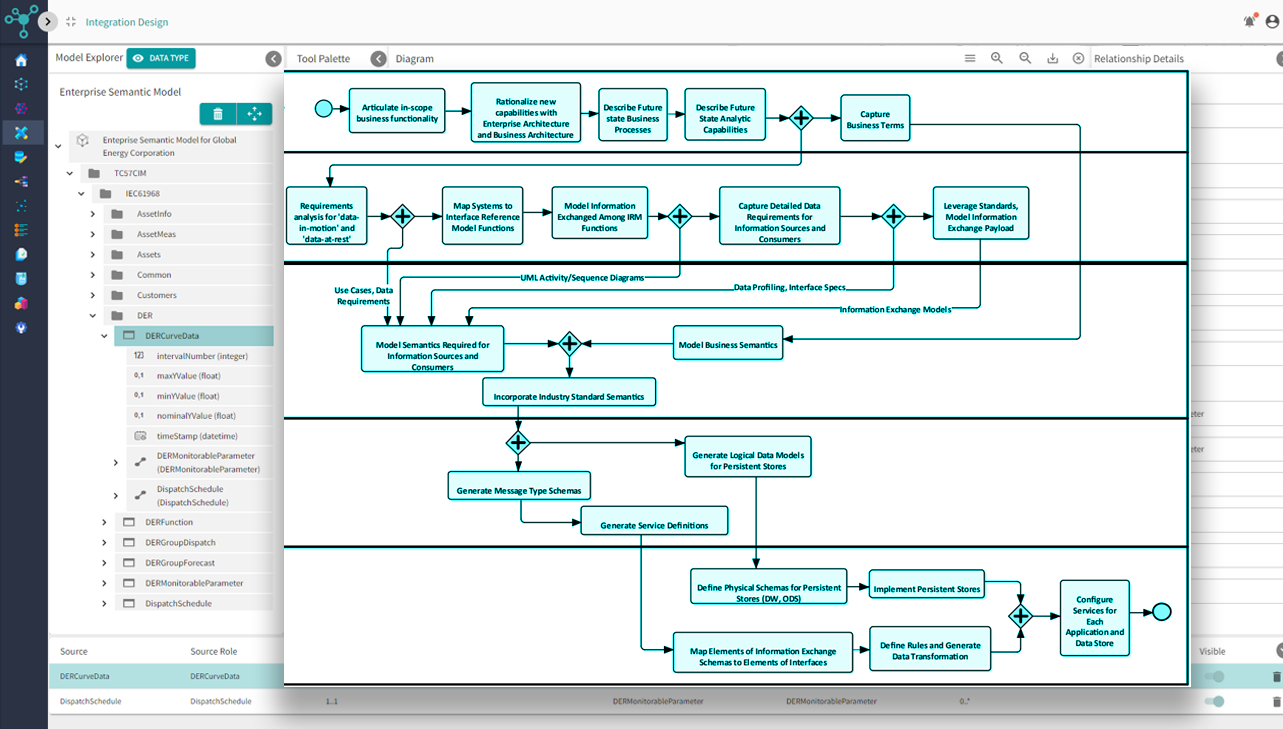Toggle Visible switch for the DispatchSchedule row

[x=1214, y=701]
